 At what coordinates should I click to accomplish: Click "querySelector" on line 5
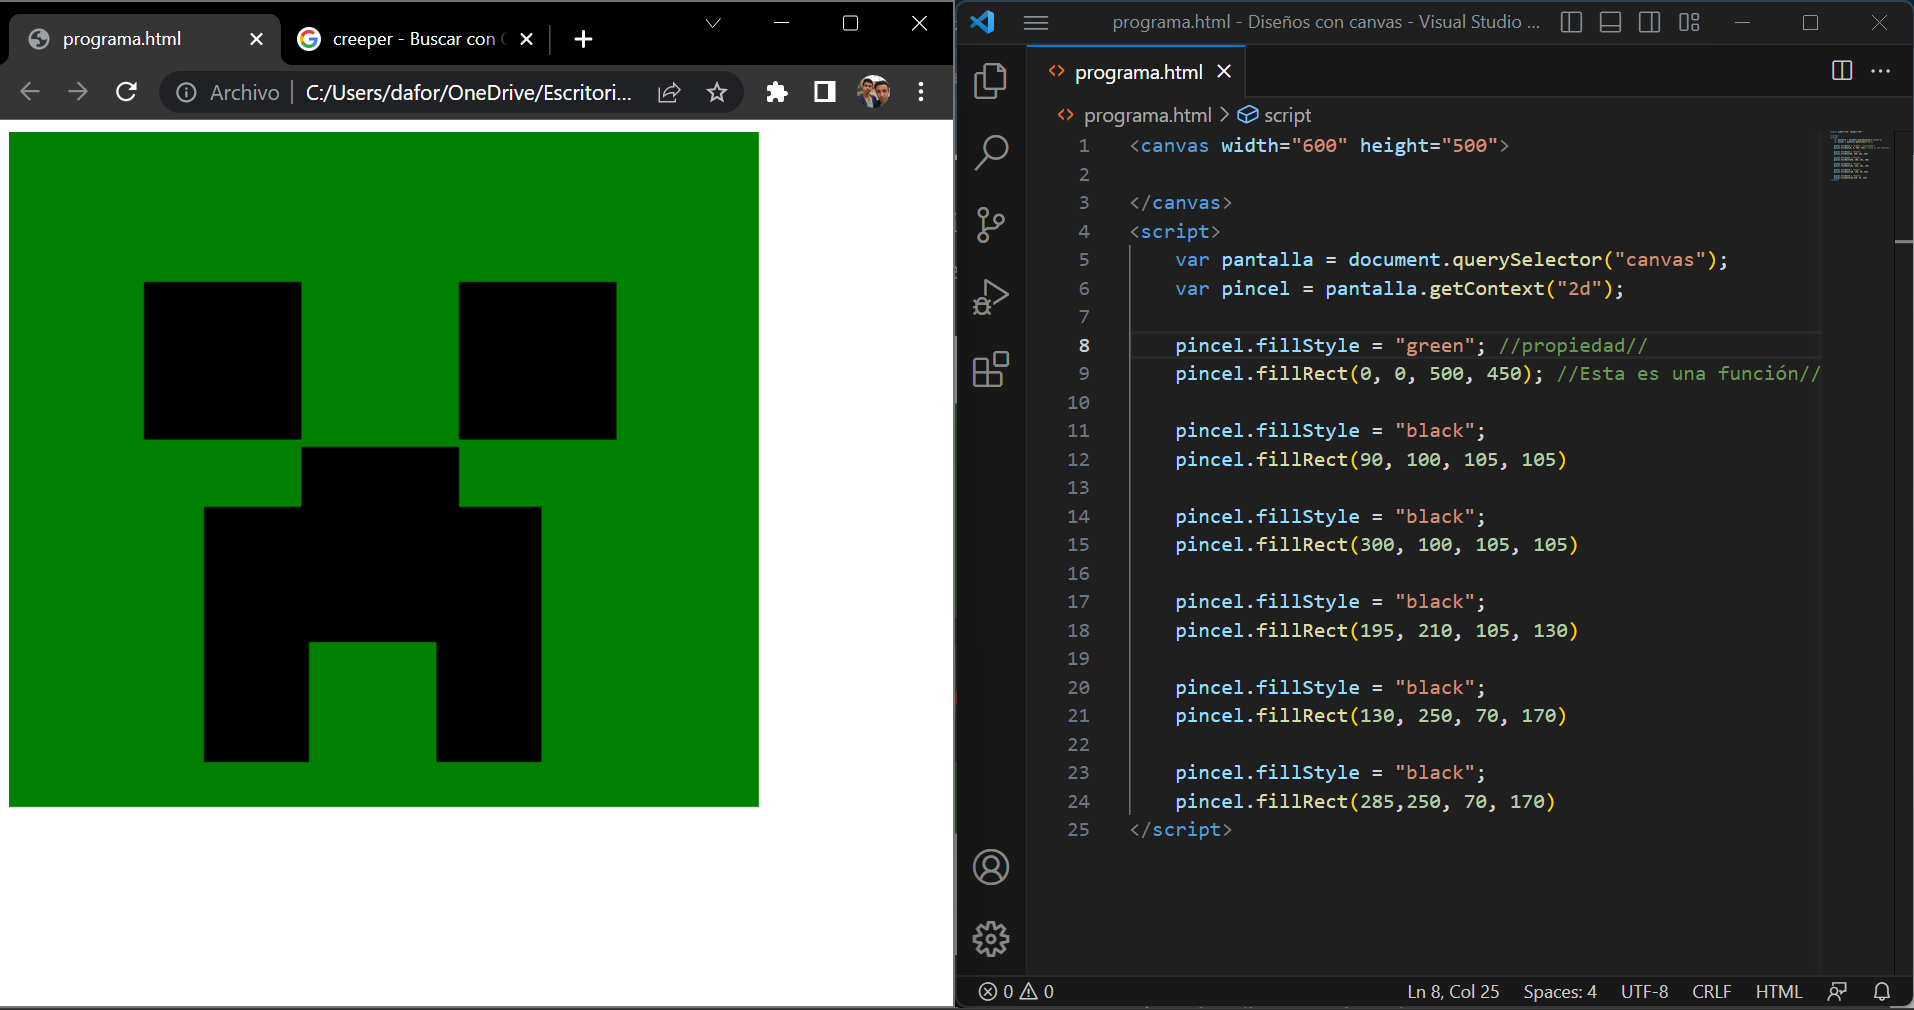pyautogui.click(x=1527, y=259)
